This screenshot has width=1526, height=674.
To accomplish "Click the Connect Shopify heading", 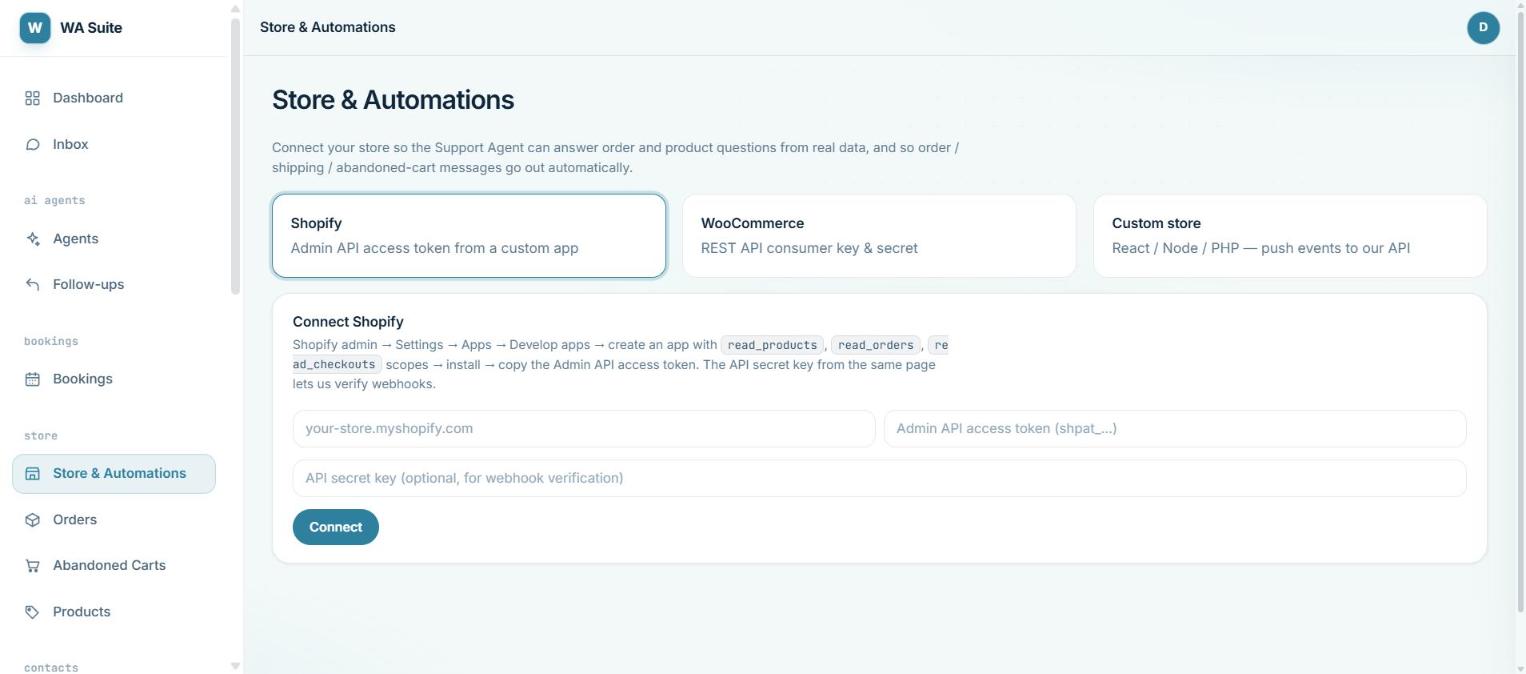I will [x=348, y=321].
